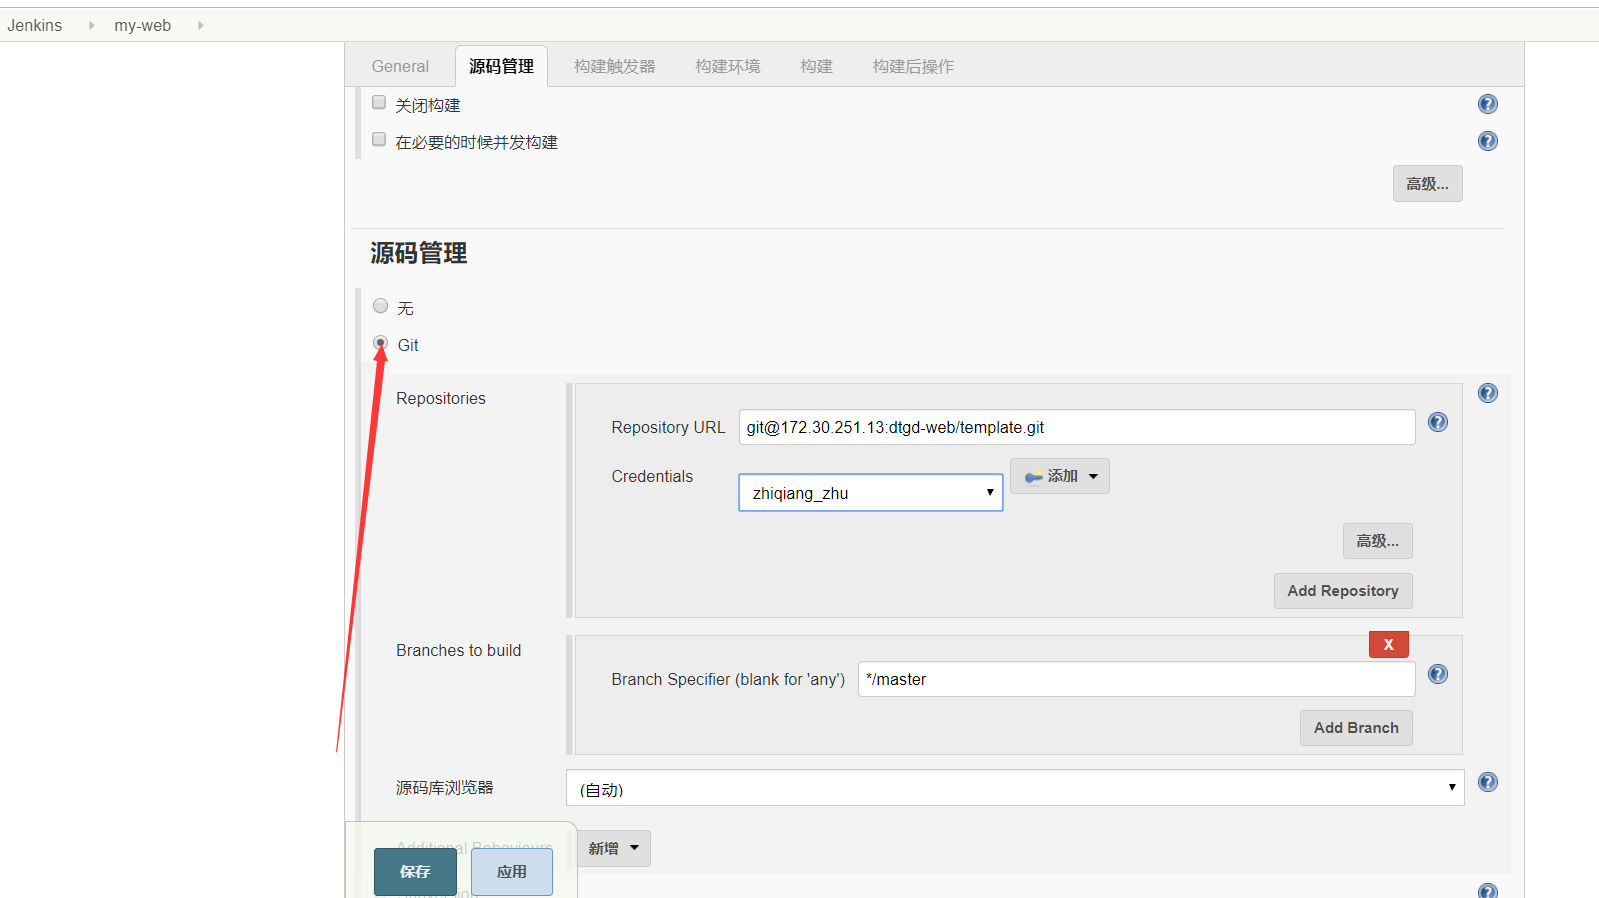
Task: Open 源码库浏览器 dropdown showing (自动)
Action: point(1015,788)
